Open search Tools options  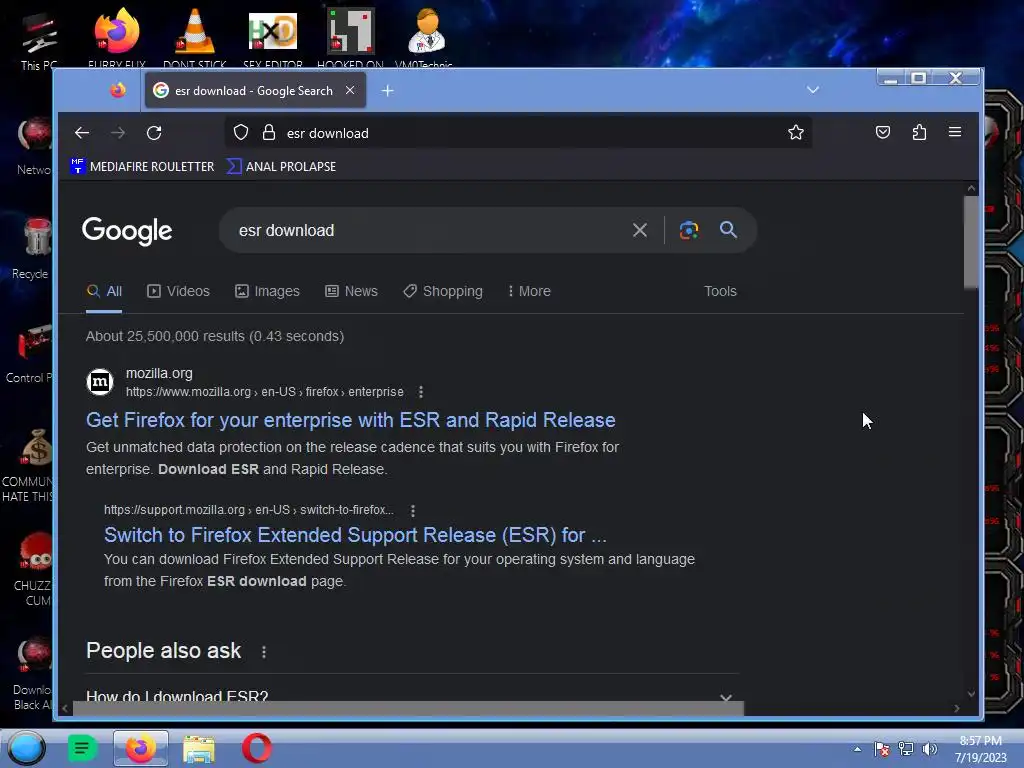click(720, 291)
